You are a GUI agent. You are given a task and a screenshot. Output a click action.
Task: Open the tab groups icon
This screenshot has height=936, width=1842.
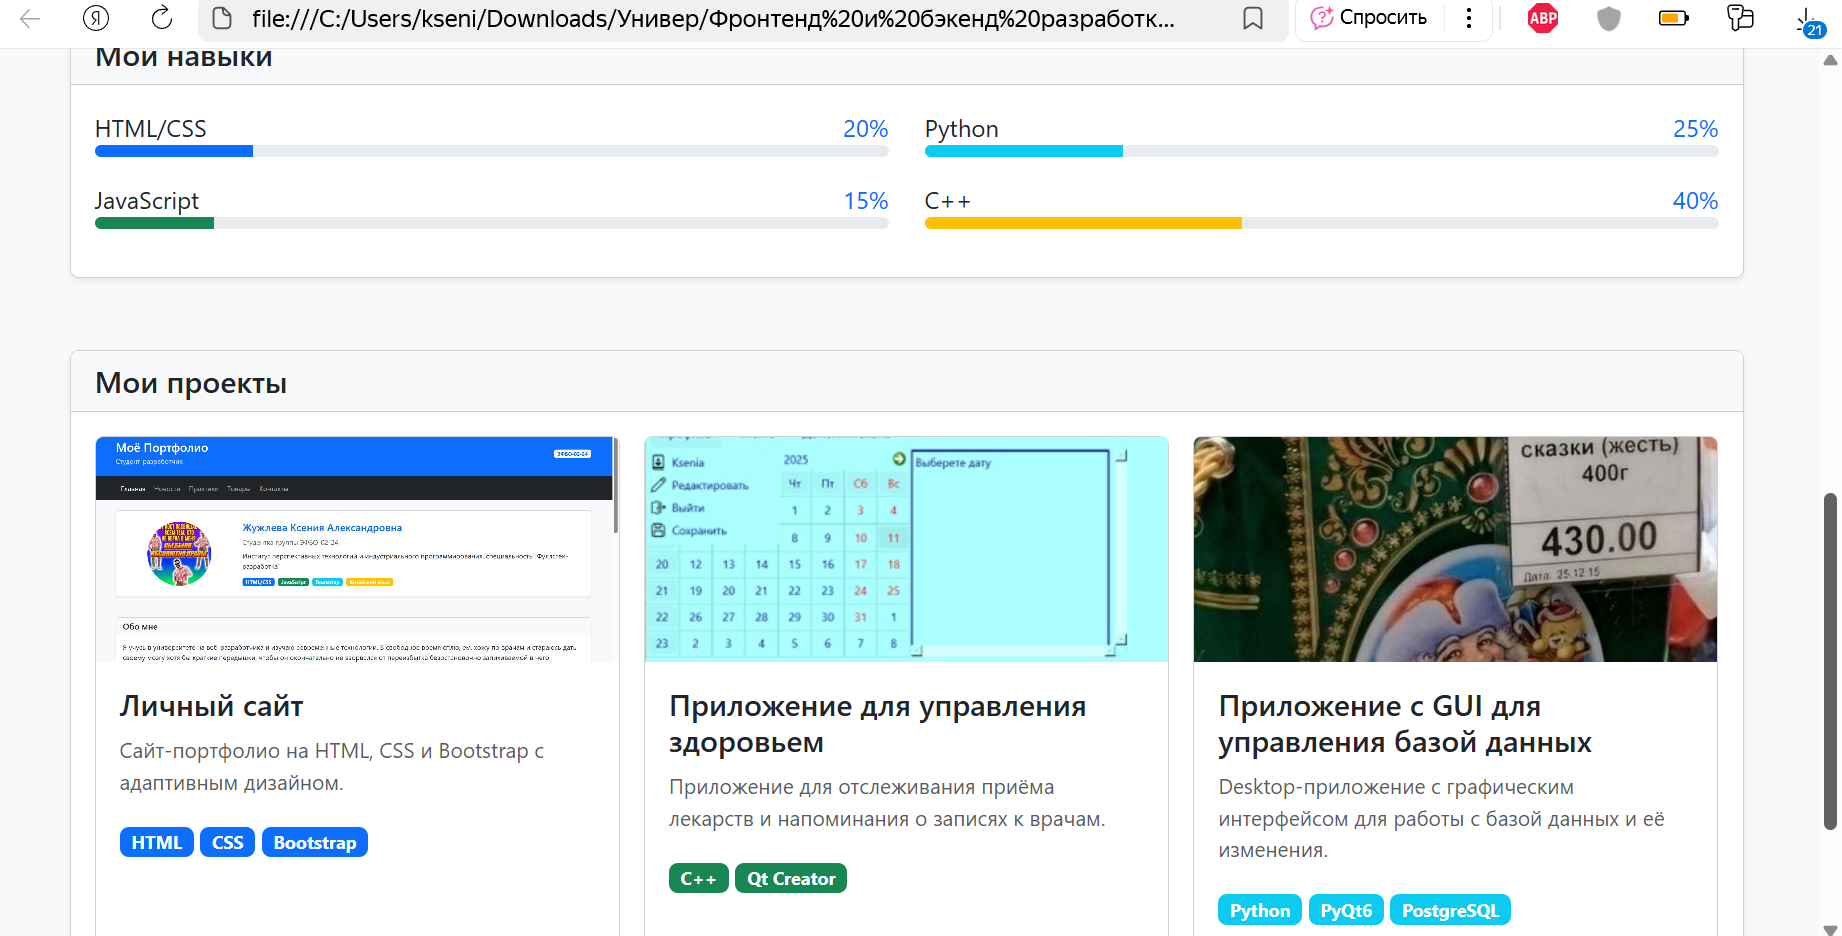pos(1740,18)
